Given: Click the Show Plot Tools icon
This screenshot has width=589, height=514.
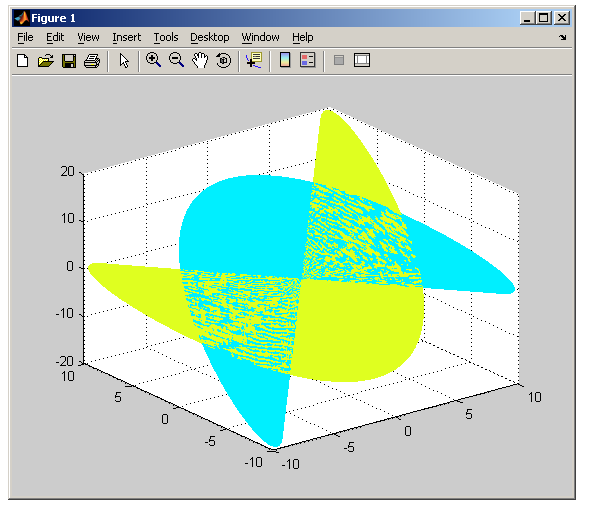Looking at the screenshot, I should tap(362, 60).
